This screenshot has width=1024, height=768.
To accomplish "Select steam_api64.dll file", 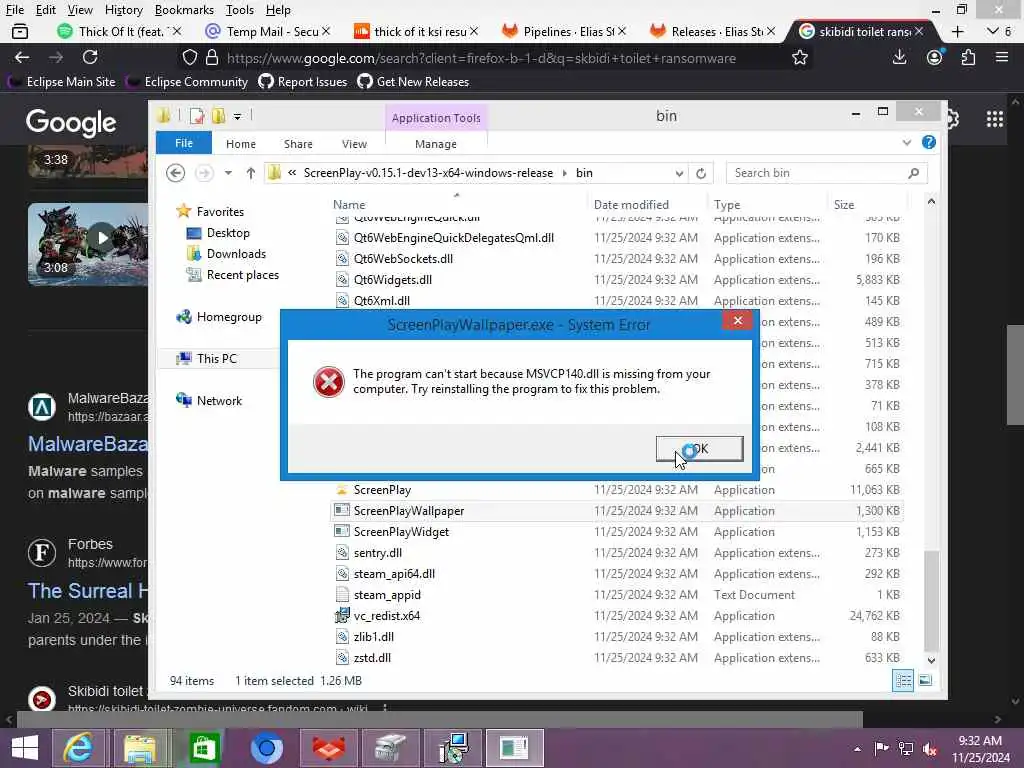I will (394, 574).
